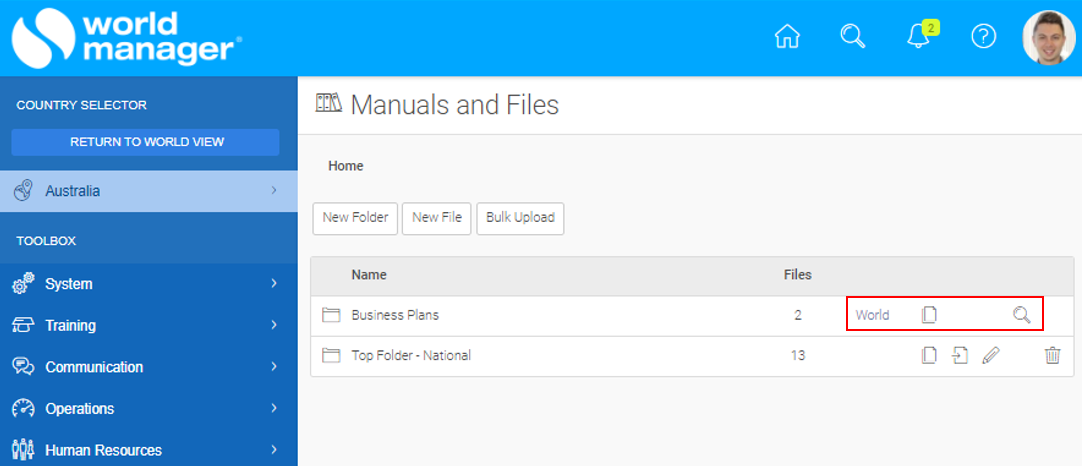Delete Top Folder - National with trash icon
The width and height of the screenshot is (1082, 466).
(1052, 356)
